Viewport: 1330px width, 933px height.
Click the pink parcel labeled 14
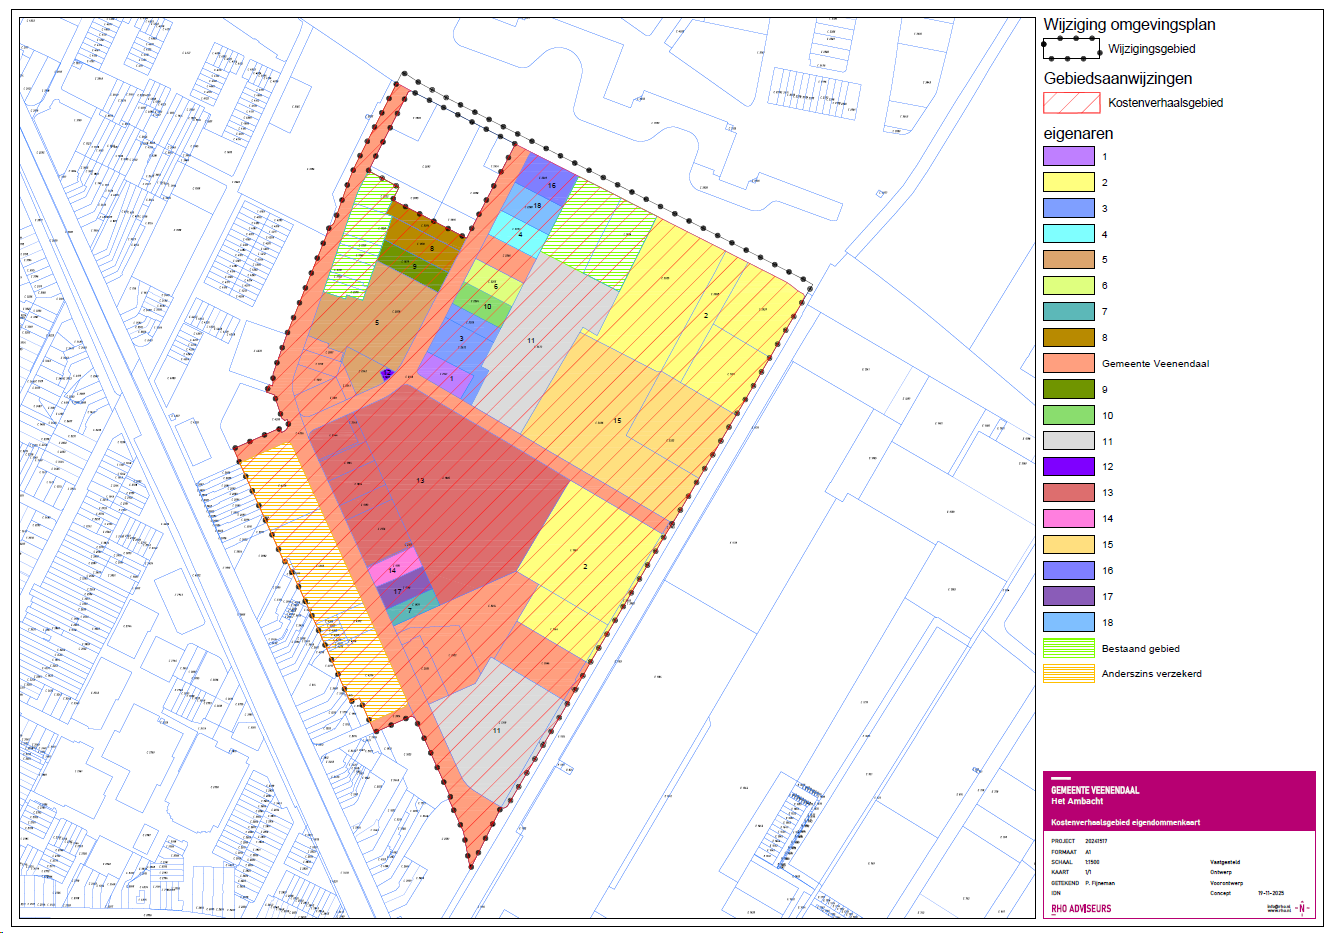tap(393, 567)
